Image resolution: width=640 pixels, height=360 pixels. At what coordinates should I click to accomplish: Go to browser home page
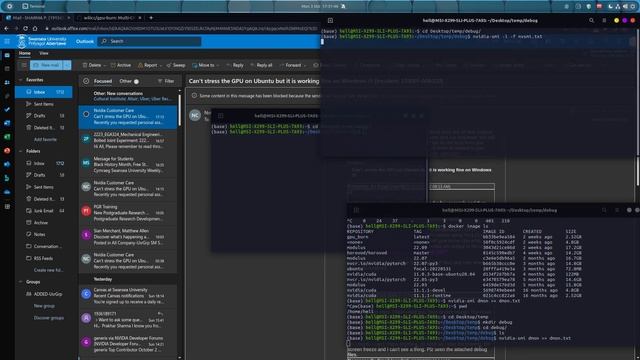coord(35,29)
